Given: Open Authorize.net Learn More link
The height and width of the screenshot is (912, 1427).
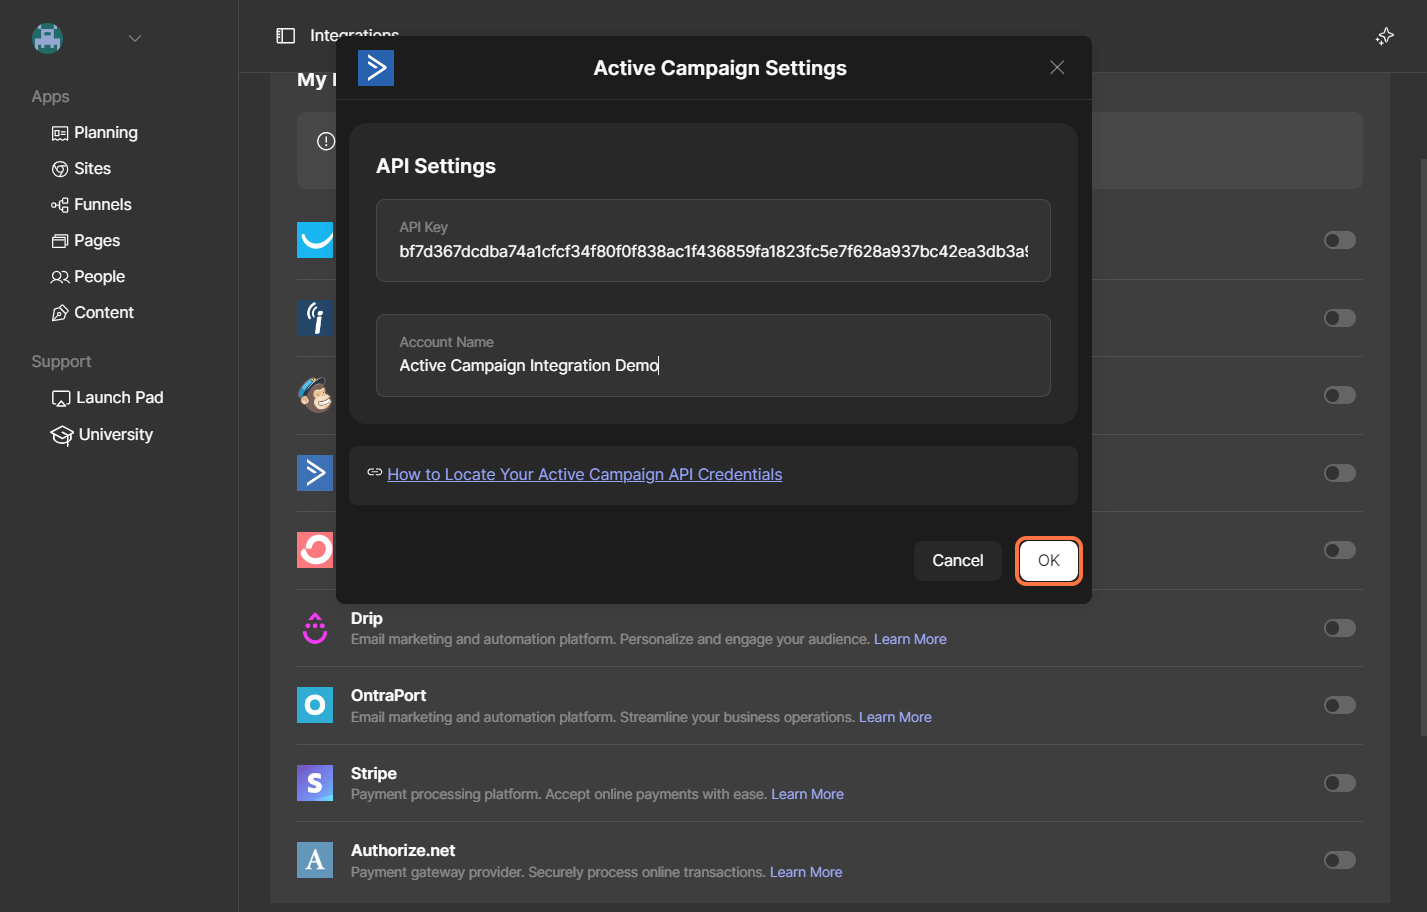Looking at the screenshot, I should 806,872.
